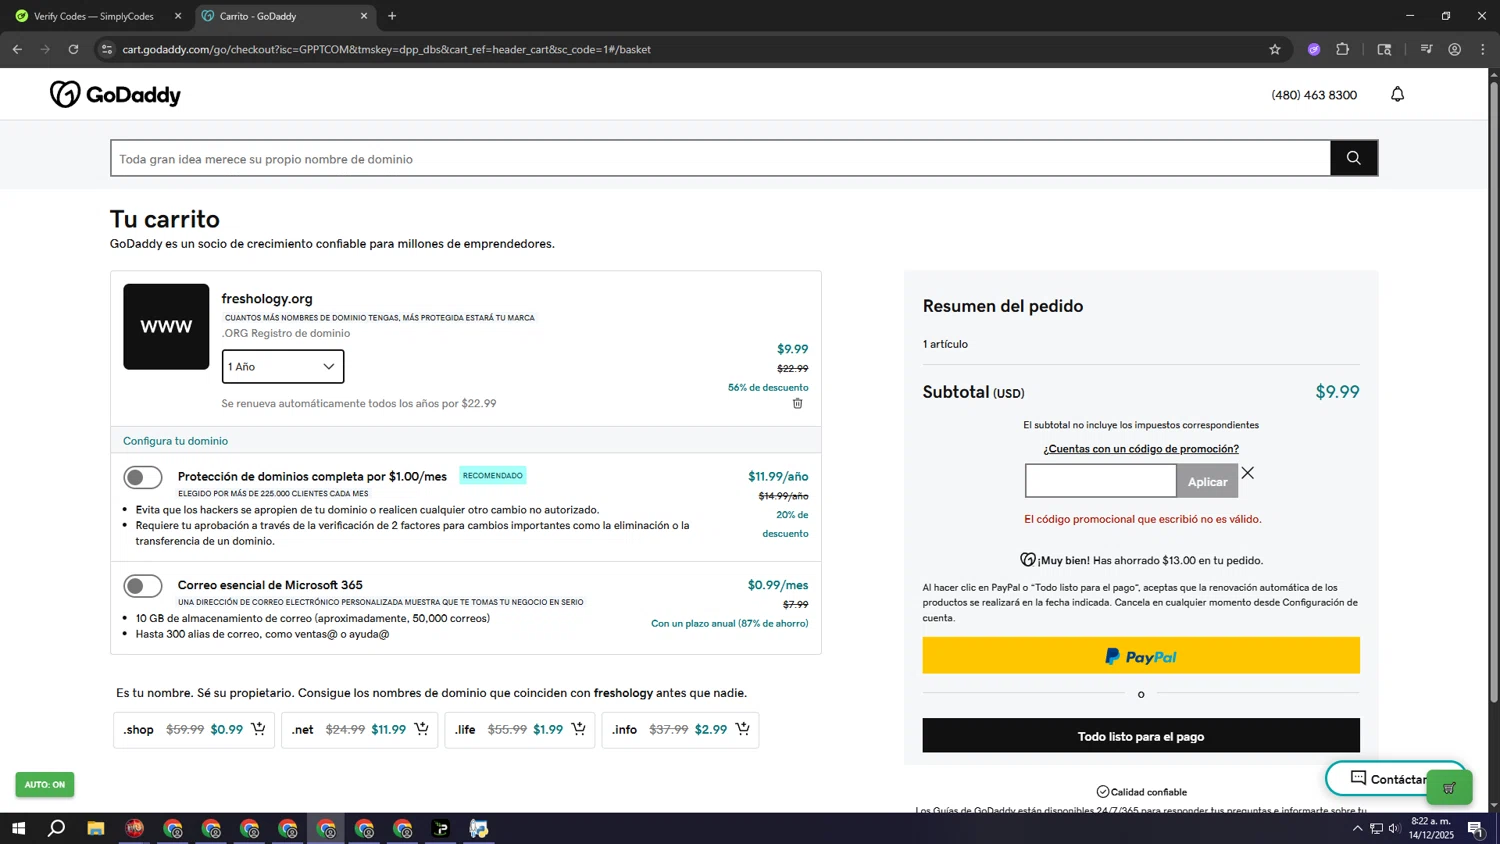Click the page vertical scrollbar
Viewport: 1500px width, 844px height.
tap(1494, 391)
